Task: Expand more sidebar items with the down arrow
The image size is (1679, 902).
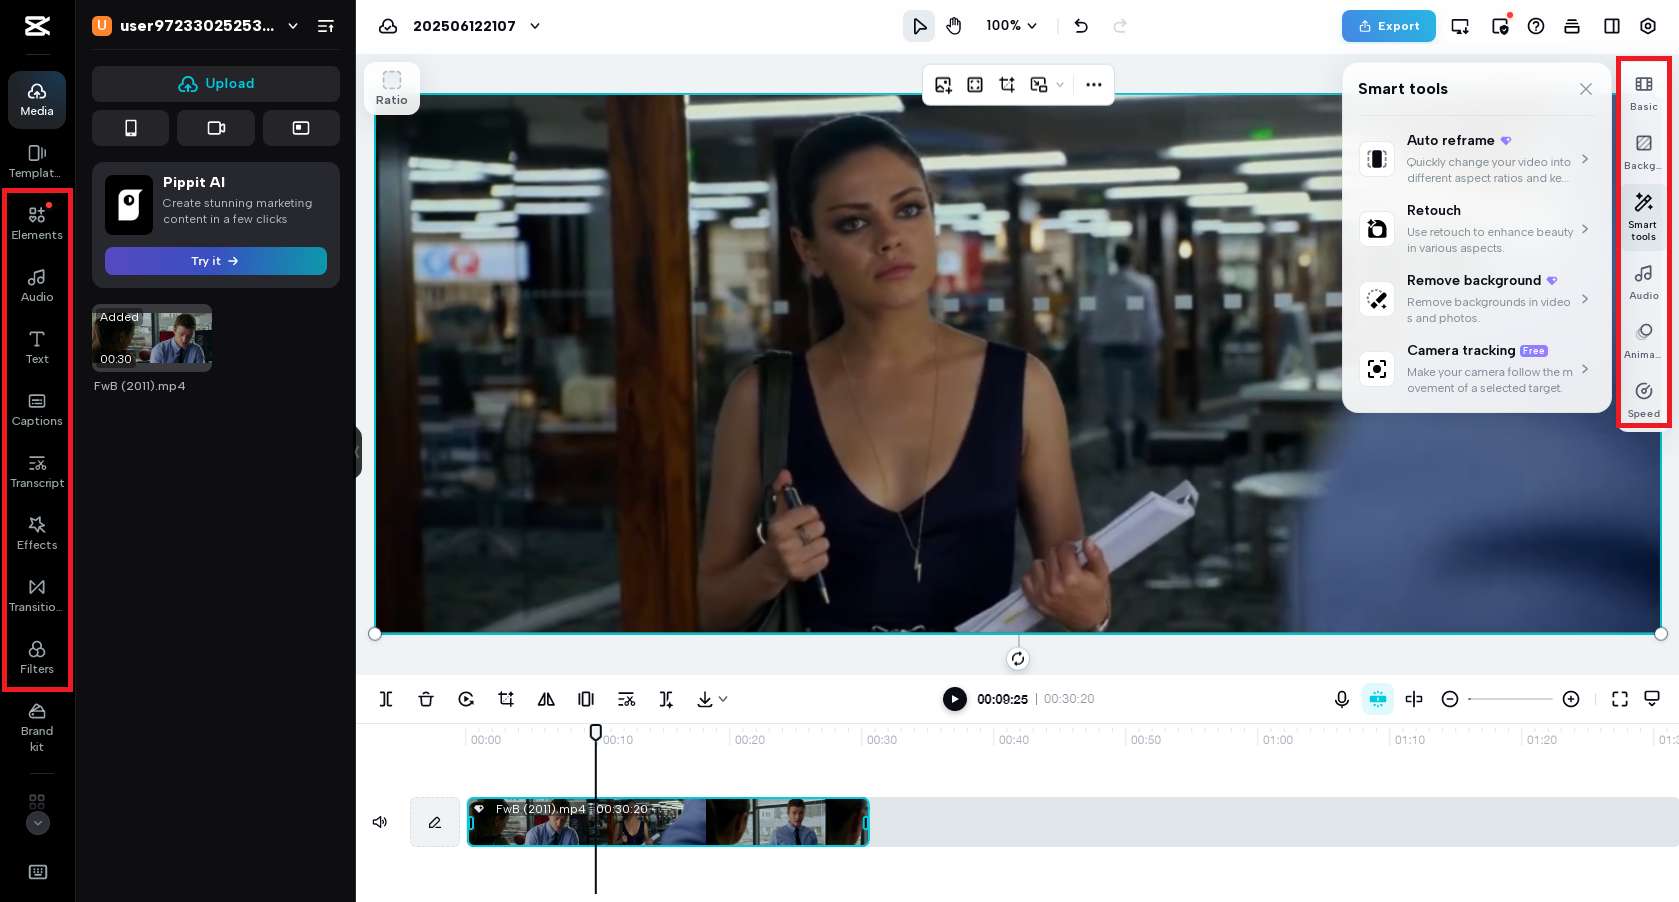Action: tap(38, 823)
